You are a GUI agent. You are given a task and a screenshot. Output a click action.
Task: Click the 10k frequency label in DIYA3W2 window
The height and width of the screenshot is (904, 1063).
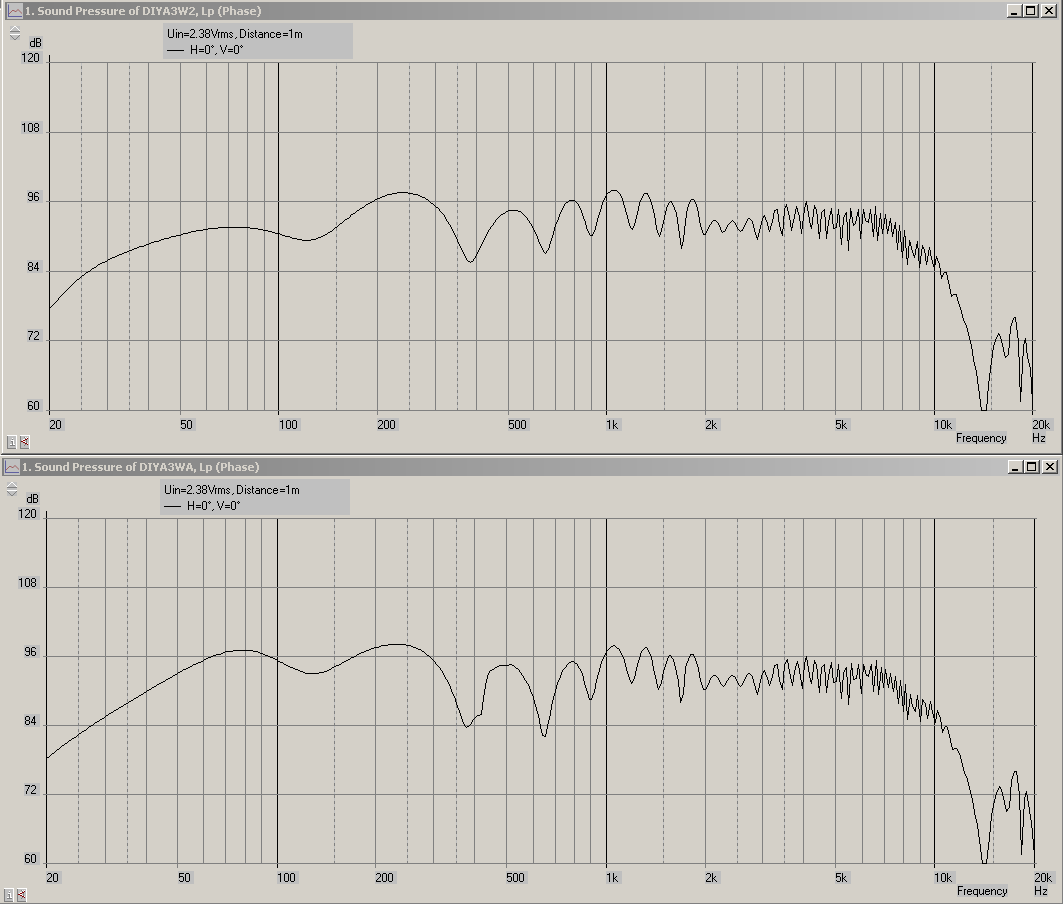(943, 425)
